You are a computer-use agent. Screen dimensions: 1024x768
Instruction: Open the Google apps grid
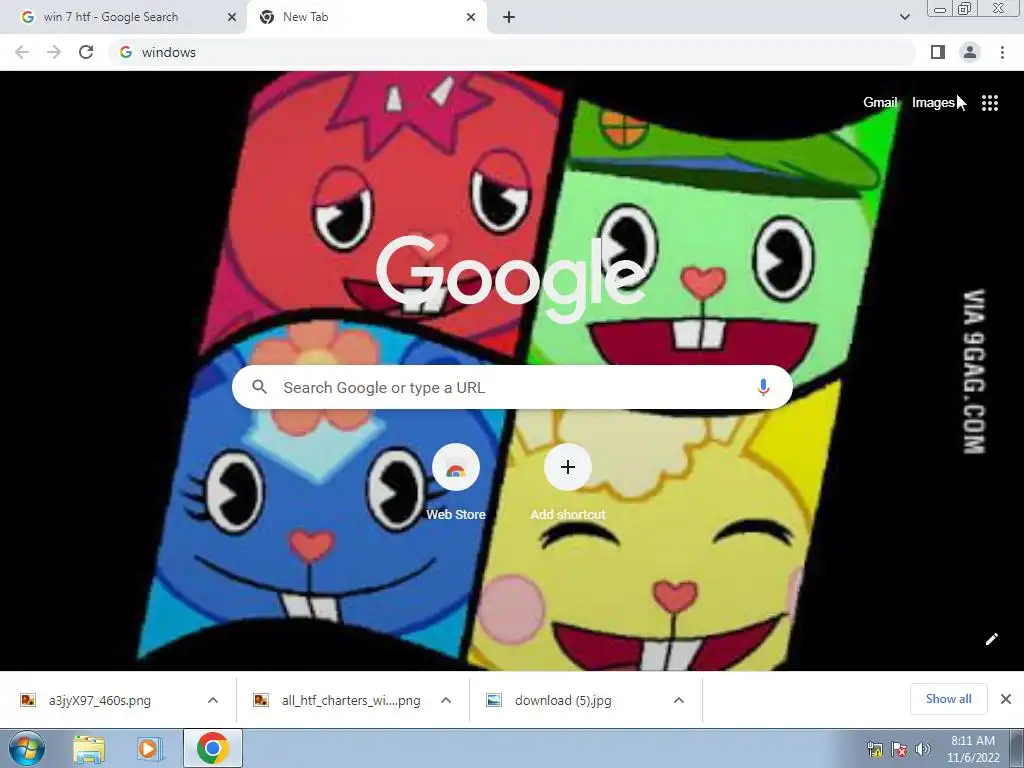tap(990, 103)
